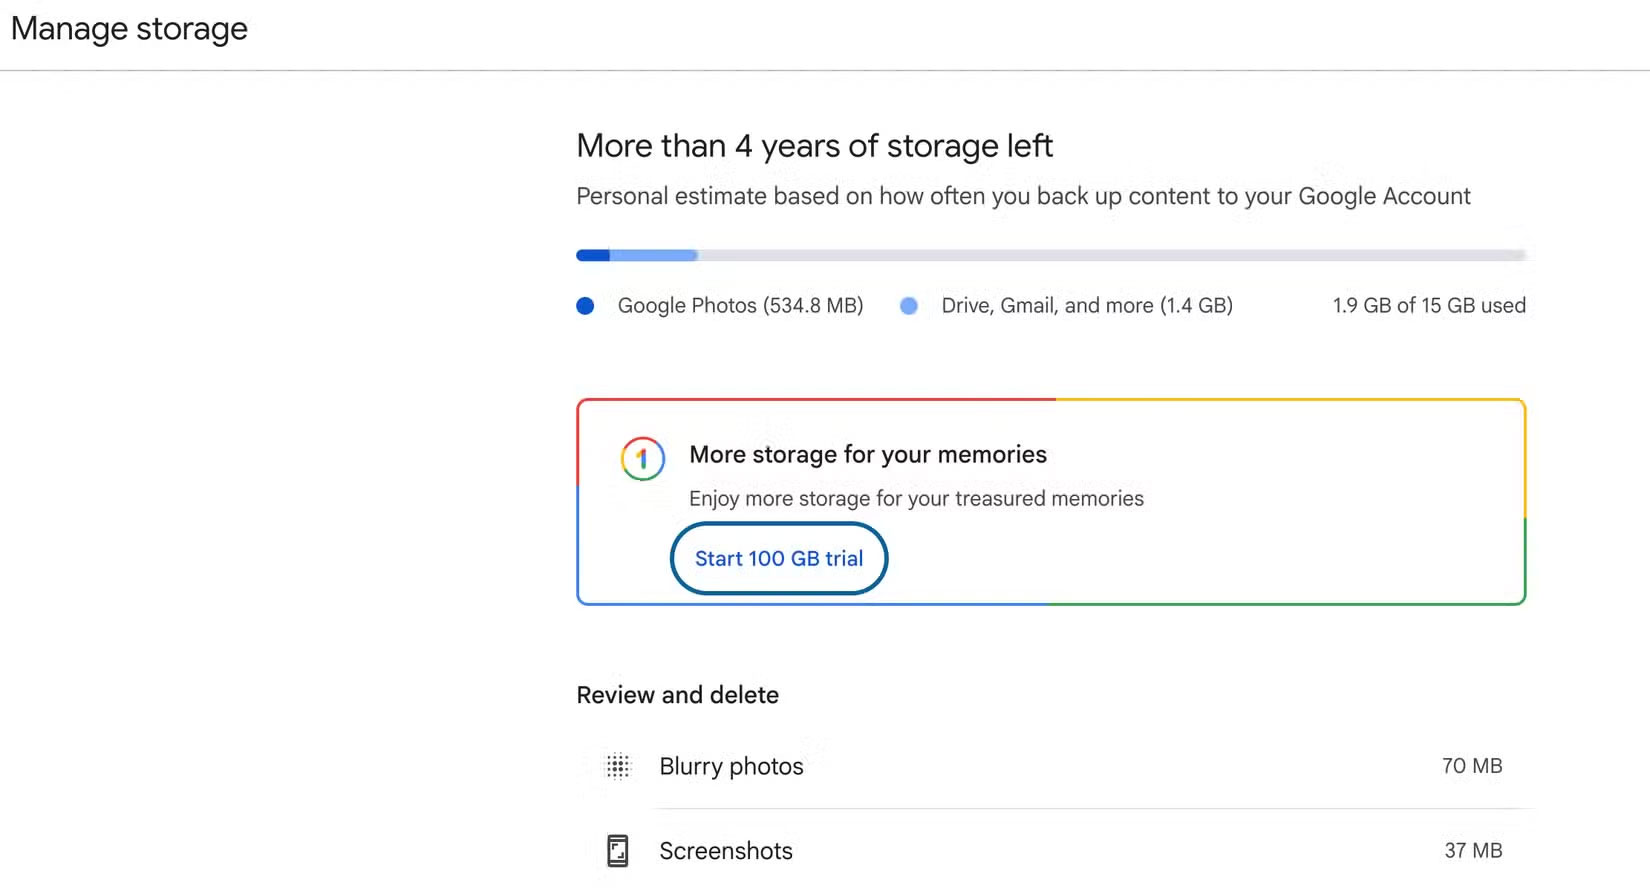This screenshot has width=1650, height=888.
Task: Click the "Google Photos (534.8 MB)" label
Action: click(740, 306)
